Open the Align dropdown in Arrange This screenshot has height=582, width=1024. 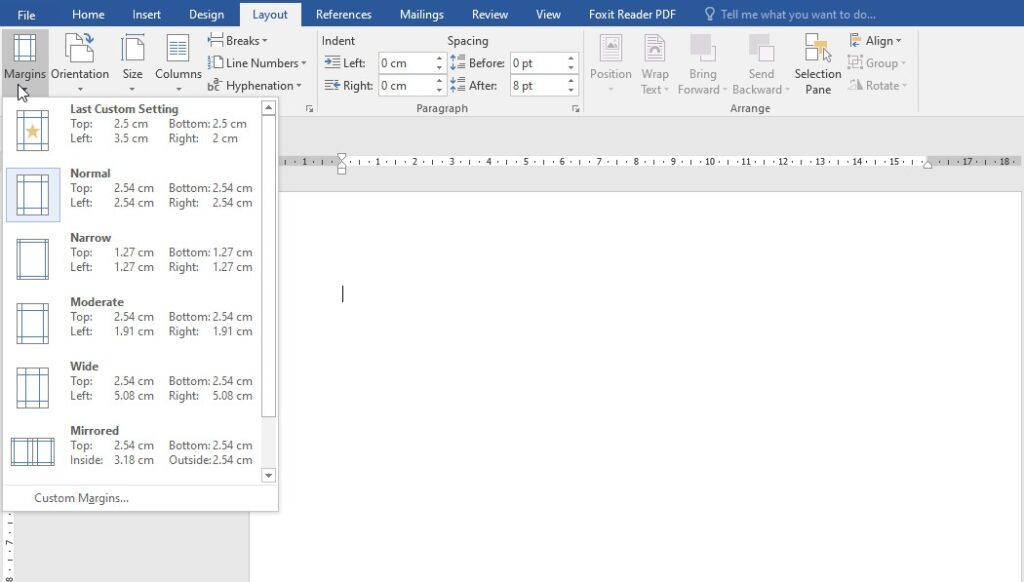(x=876, y=41)
